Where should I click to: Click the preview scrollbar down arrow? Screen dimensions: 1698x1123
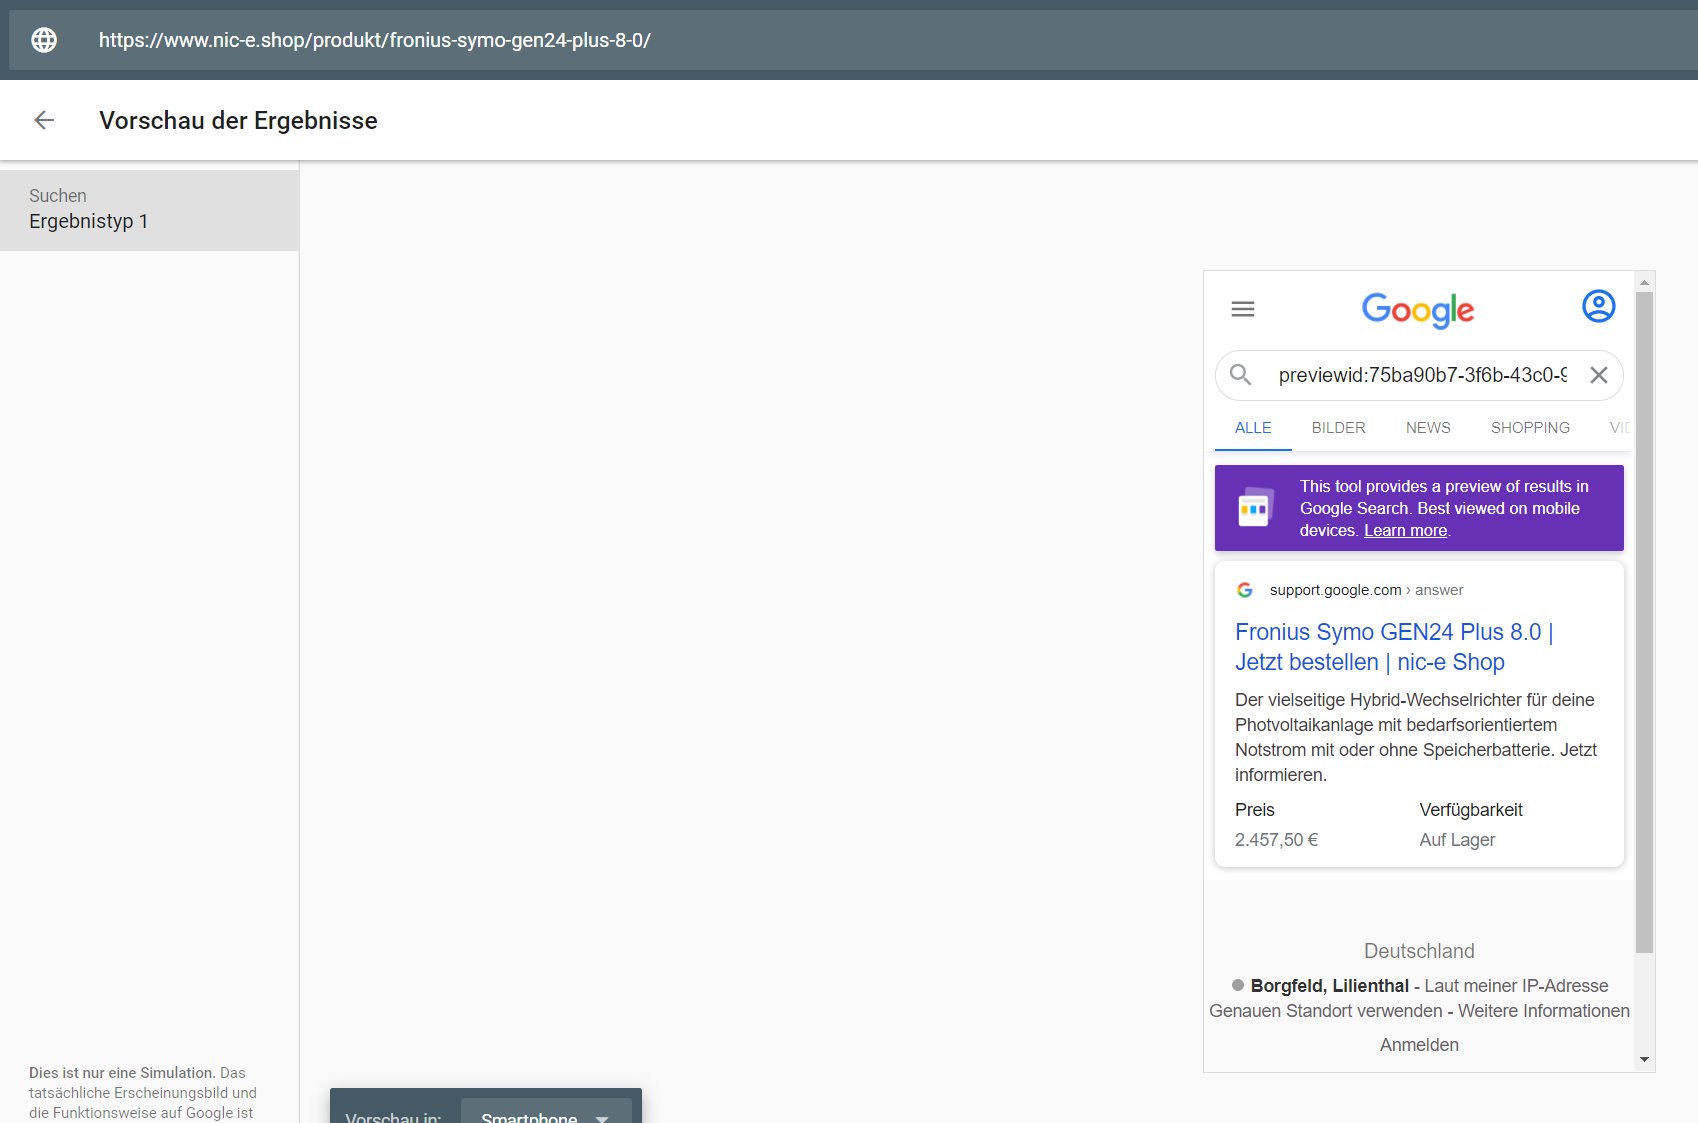click(x=1644, y=1060)
